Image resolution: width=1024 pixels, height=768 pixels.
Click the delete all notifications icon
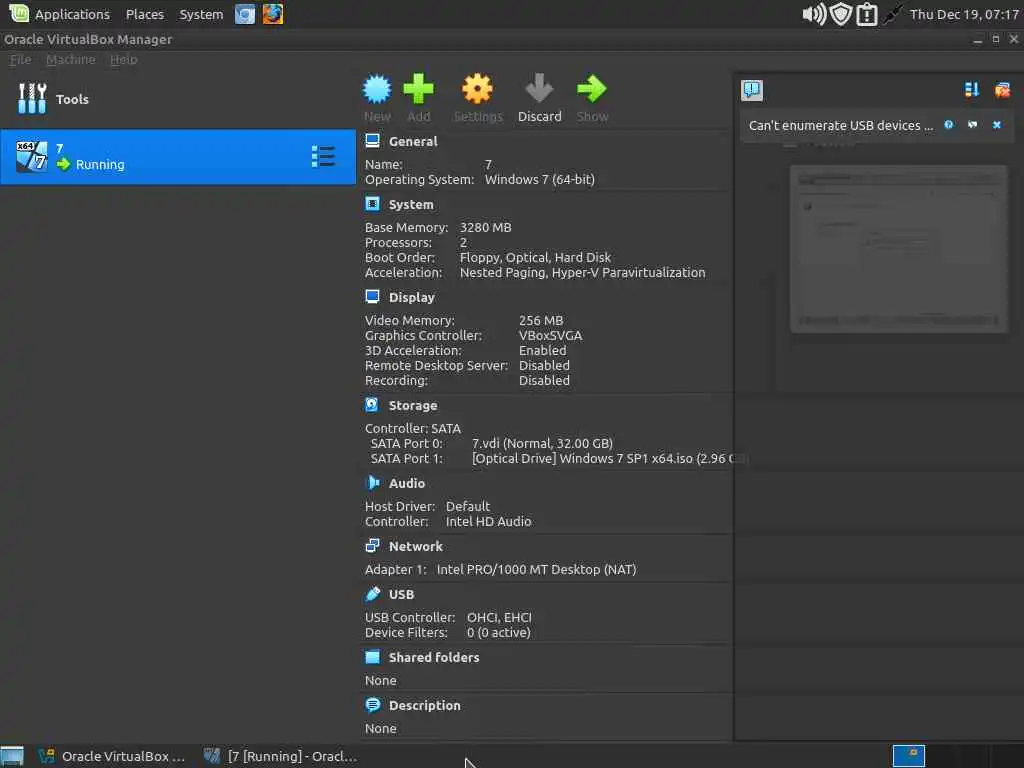click(1002, 89)
